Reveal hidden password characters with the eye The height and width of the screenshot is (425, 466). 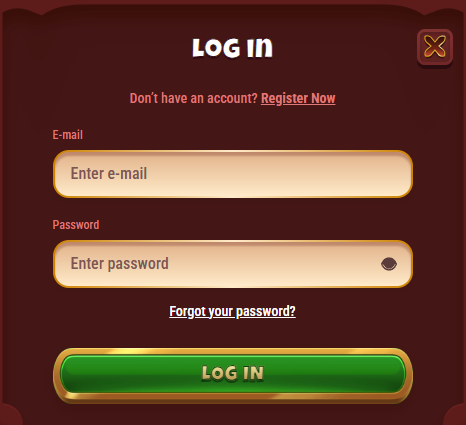click(389, 264)
